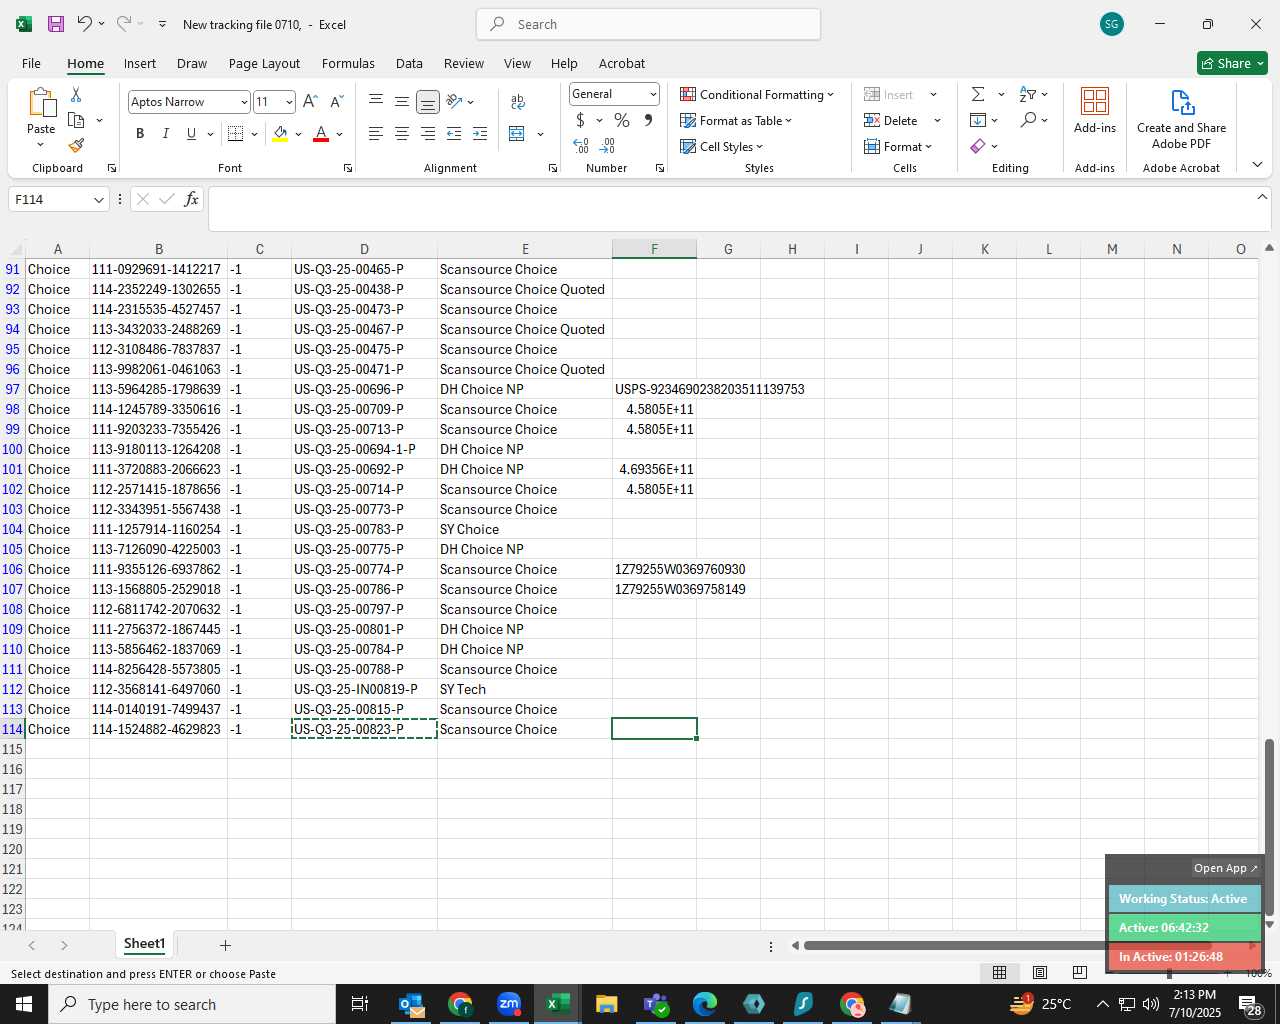Click Merge and Center icon
The image size is (1280, 1024).
click(517, 133)
